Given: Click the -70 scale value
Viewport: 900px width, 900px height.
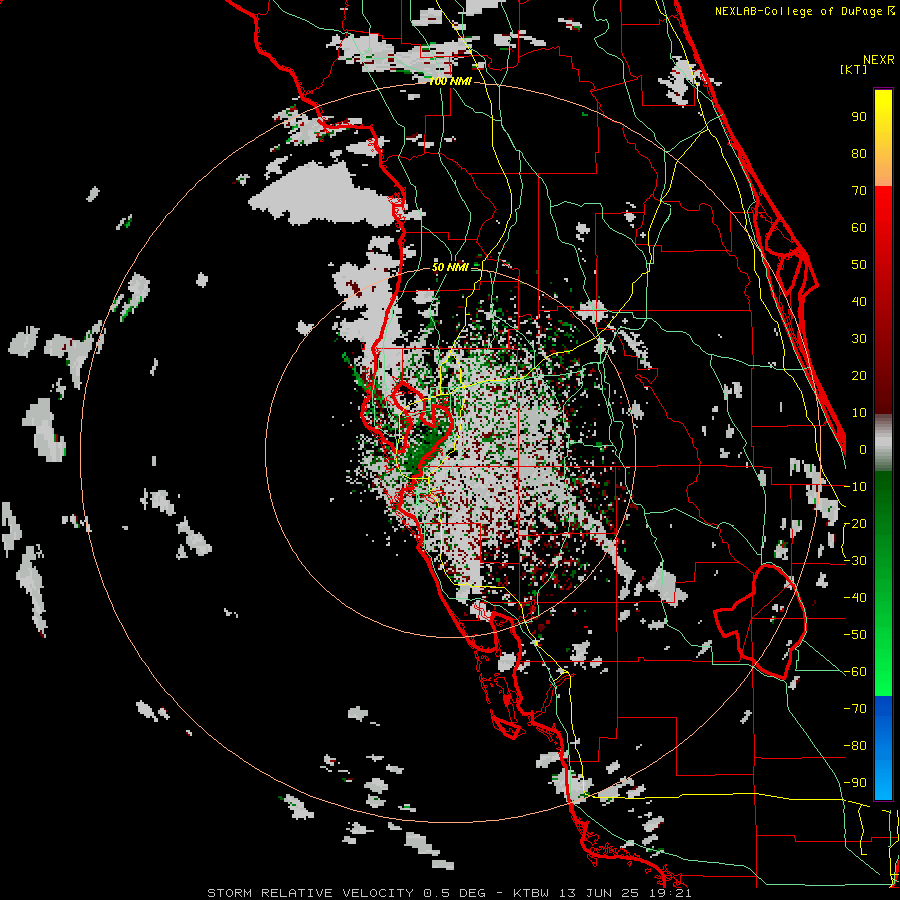Looking at the screenshot, I should coord(855,709).
